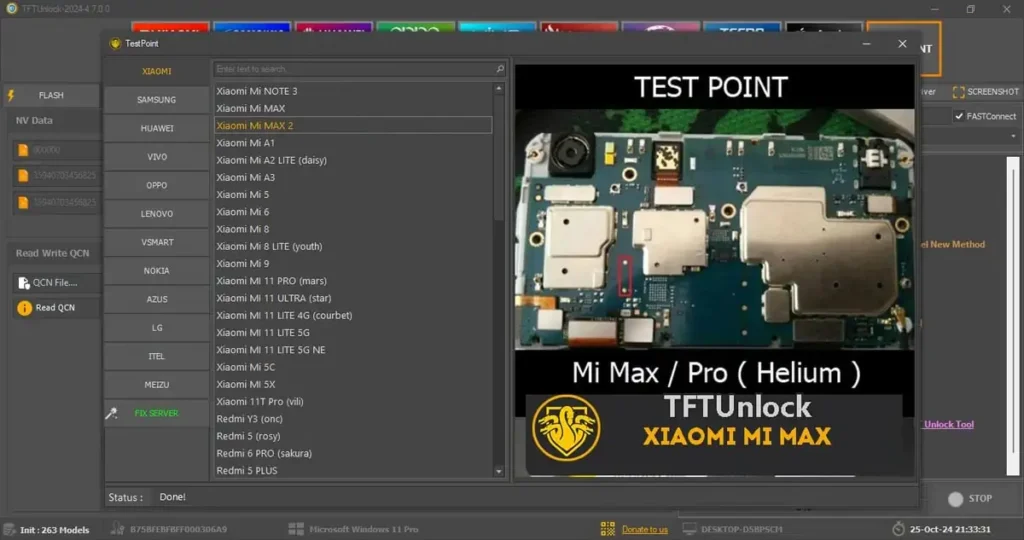Select the SAMSUNG brand tab
This screenshot has height=540, width=1024.
pyautogui.click(x=157, y=100)
